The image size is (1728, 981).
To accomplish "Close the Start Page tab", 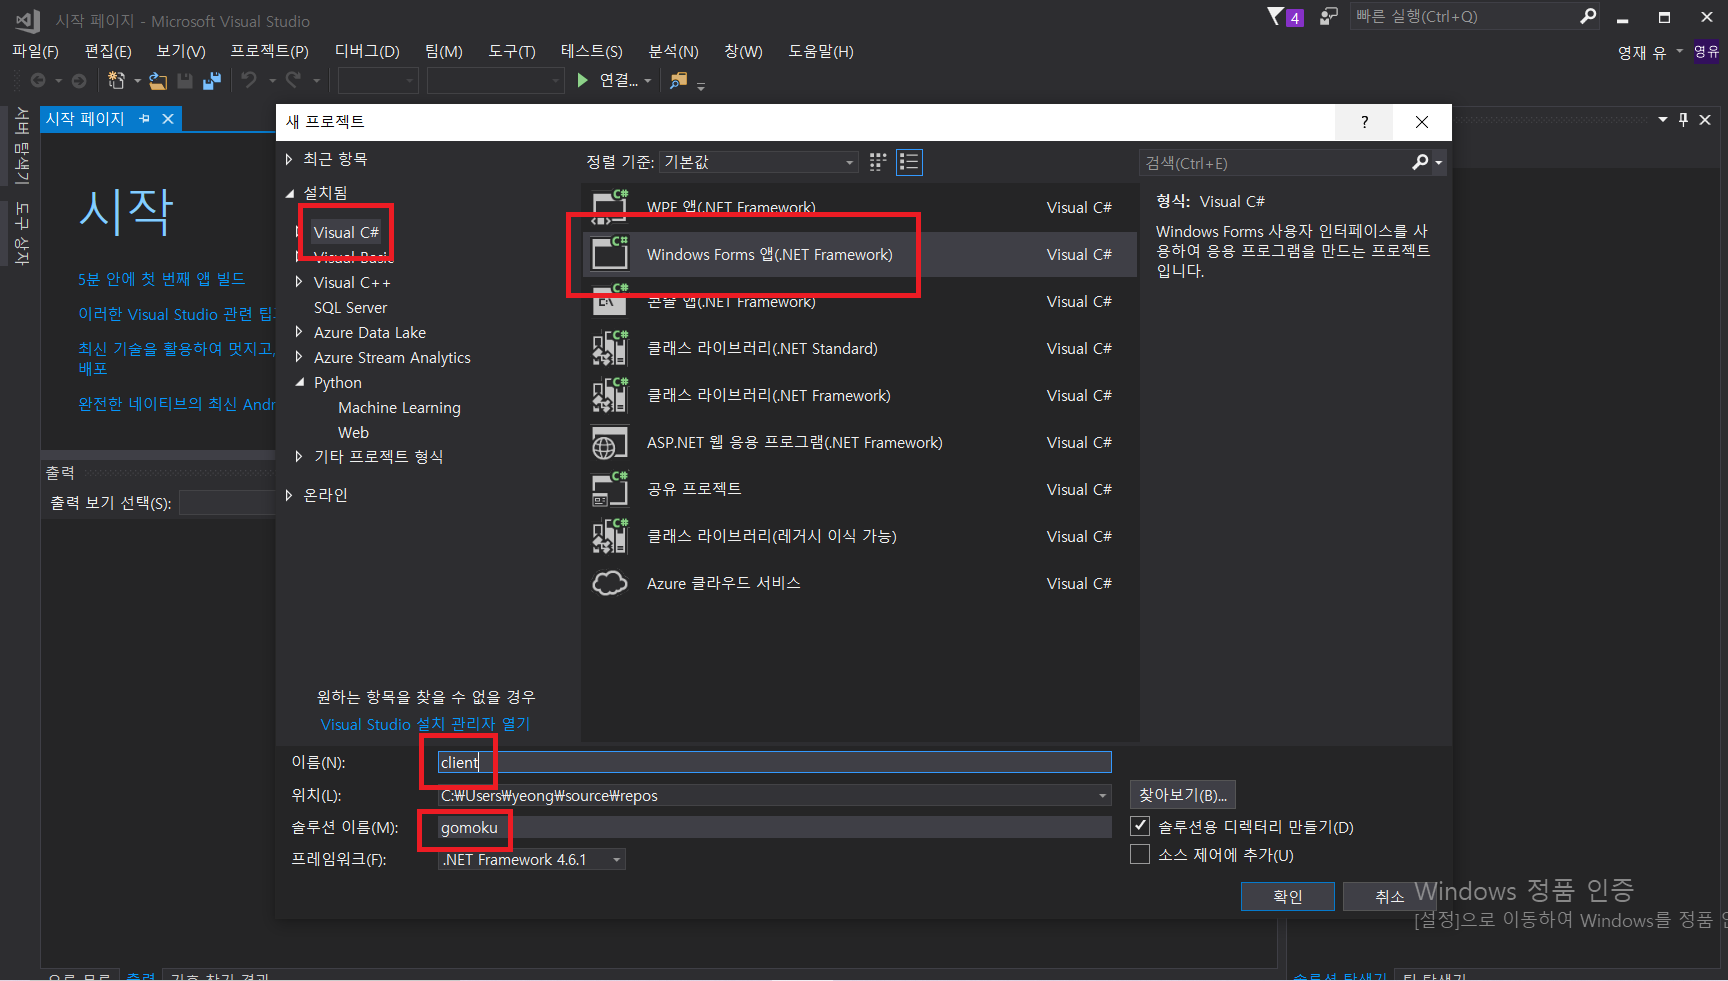I will click(x=168, y=119).
